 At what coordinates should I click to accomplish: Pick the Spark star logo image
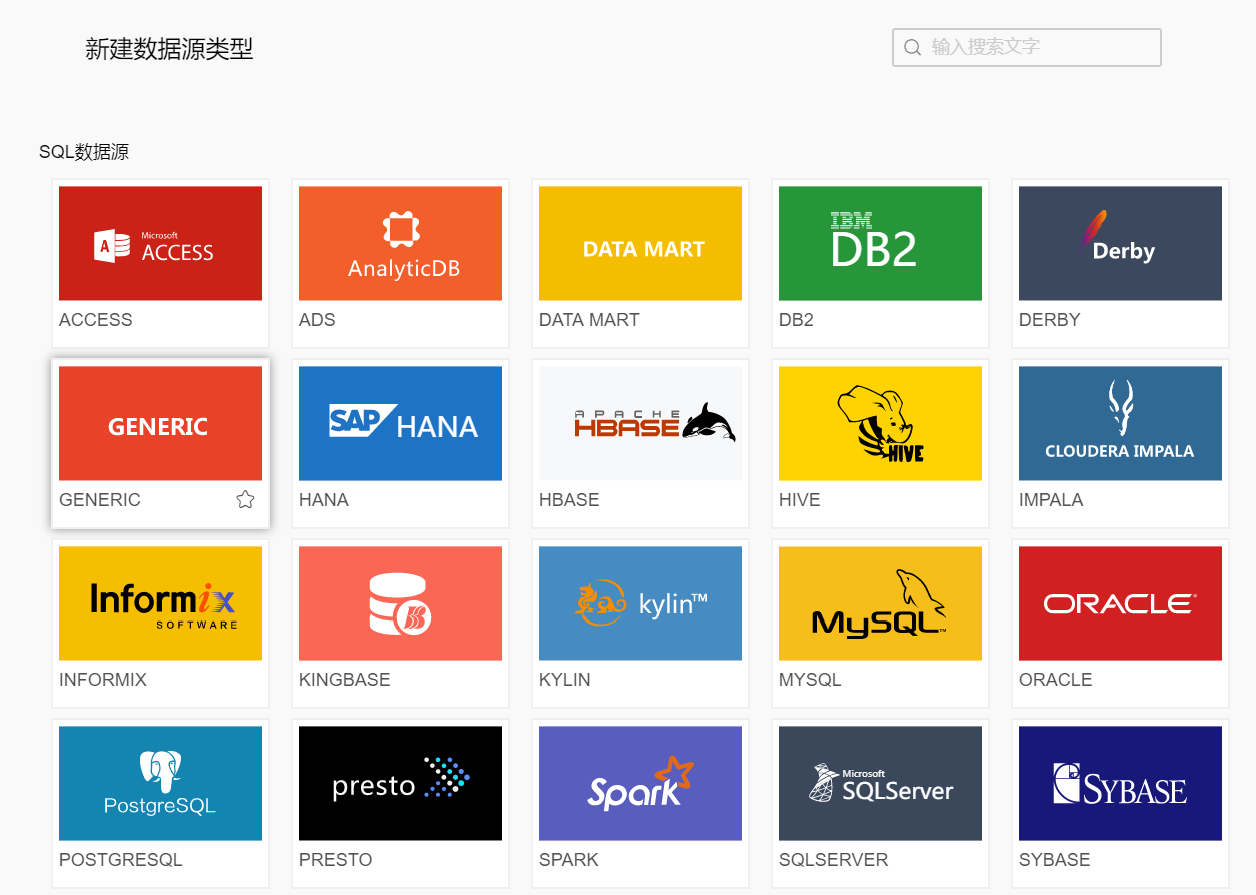(x=640, y=783)
